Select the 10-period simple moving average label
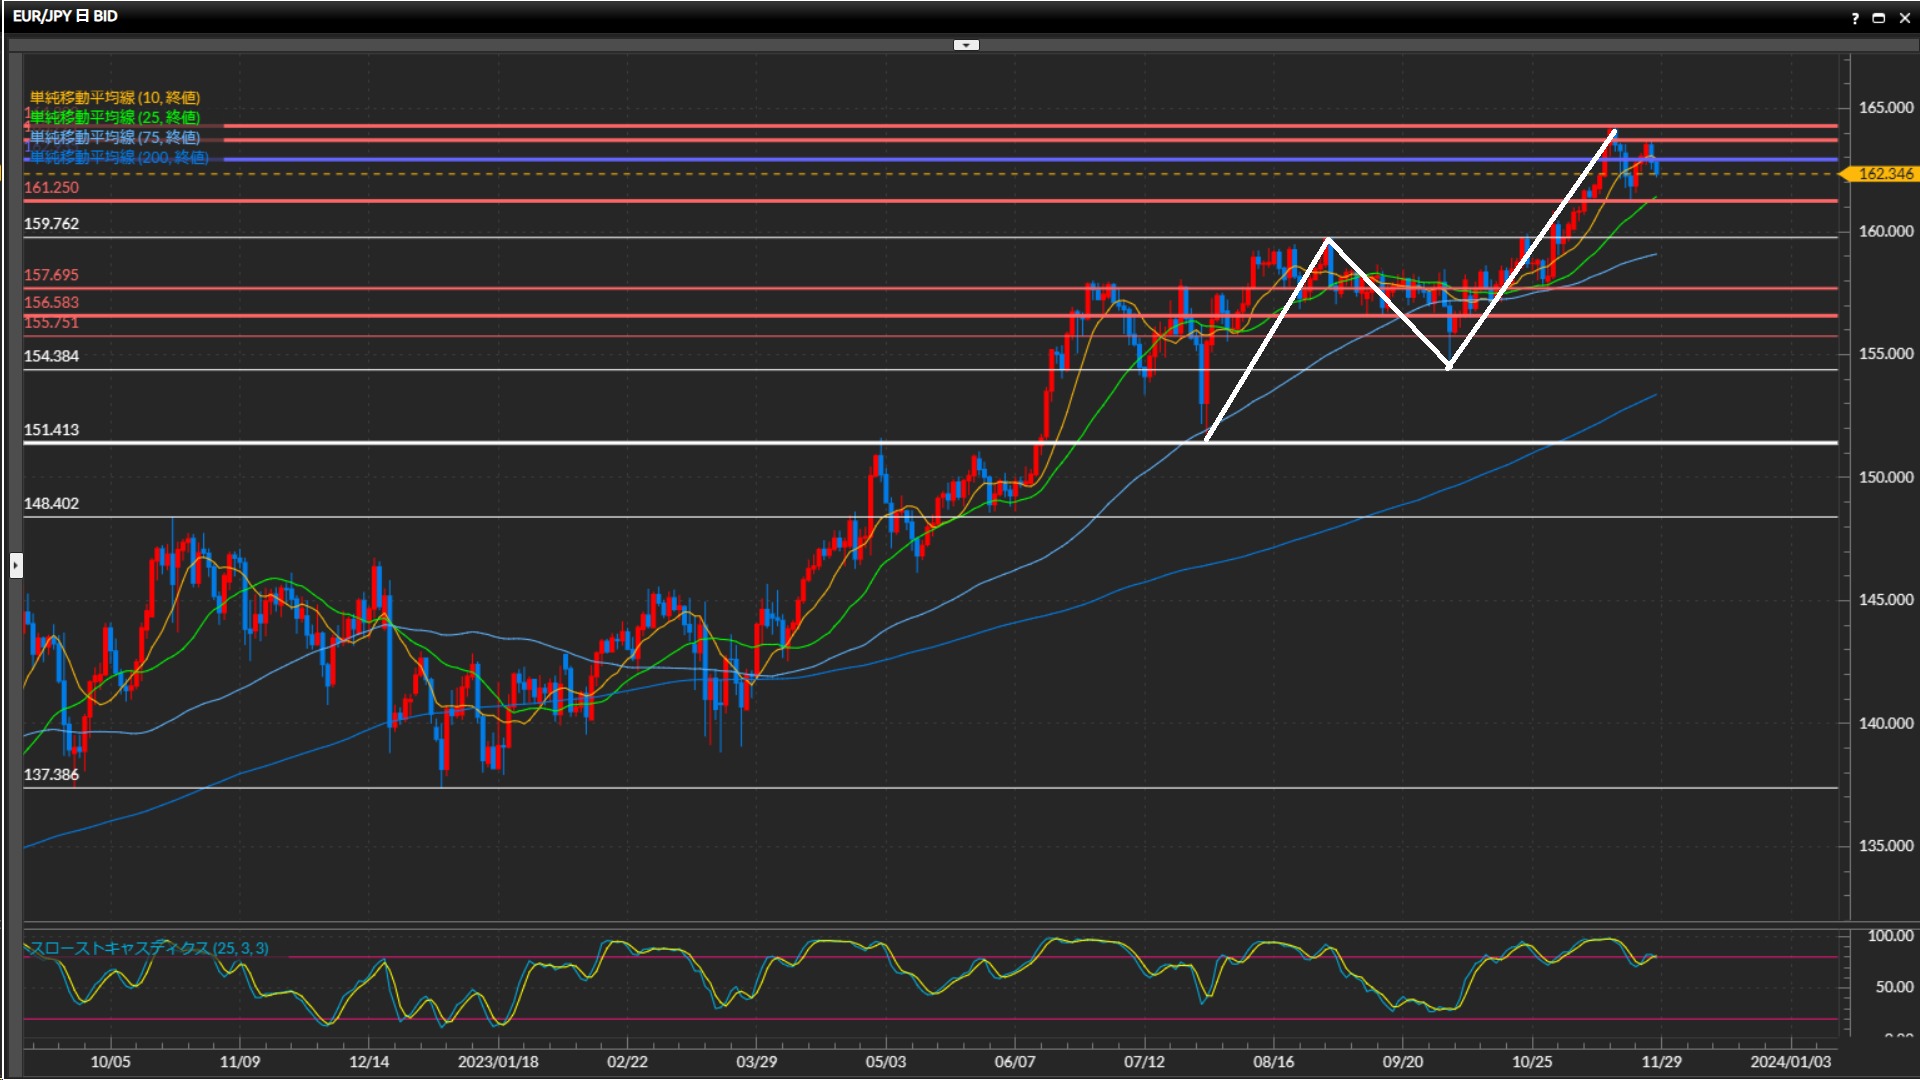1920x1080 pixels. pos(115,97)
